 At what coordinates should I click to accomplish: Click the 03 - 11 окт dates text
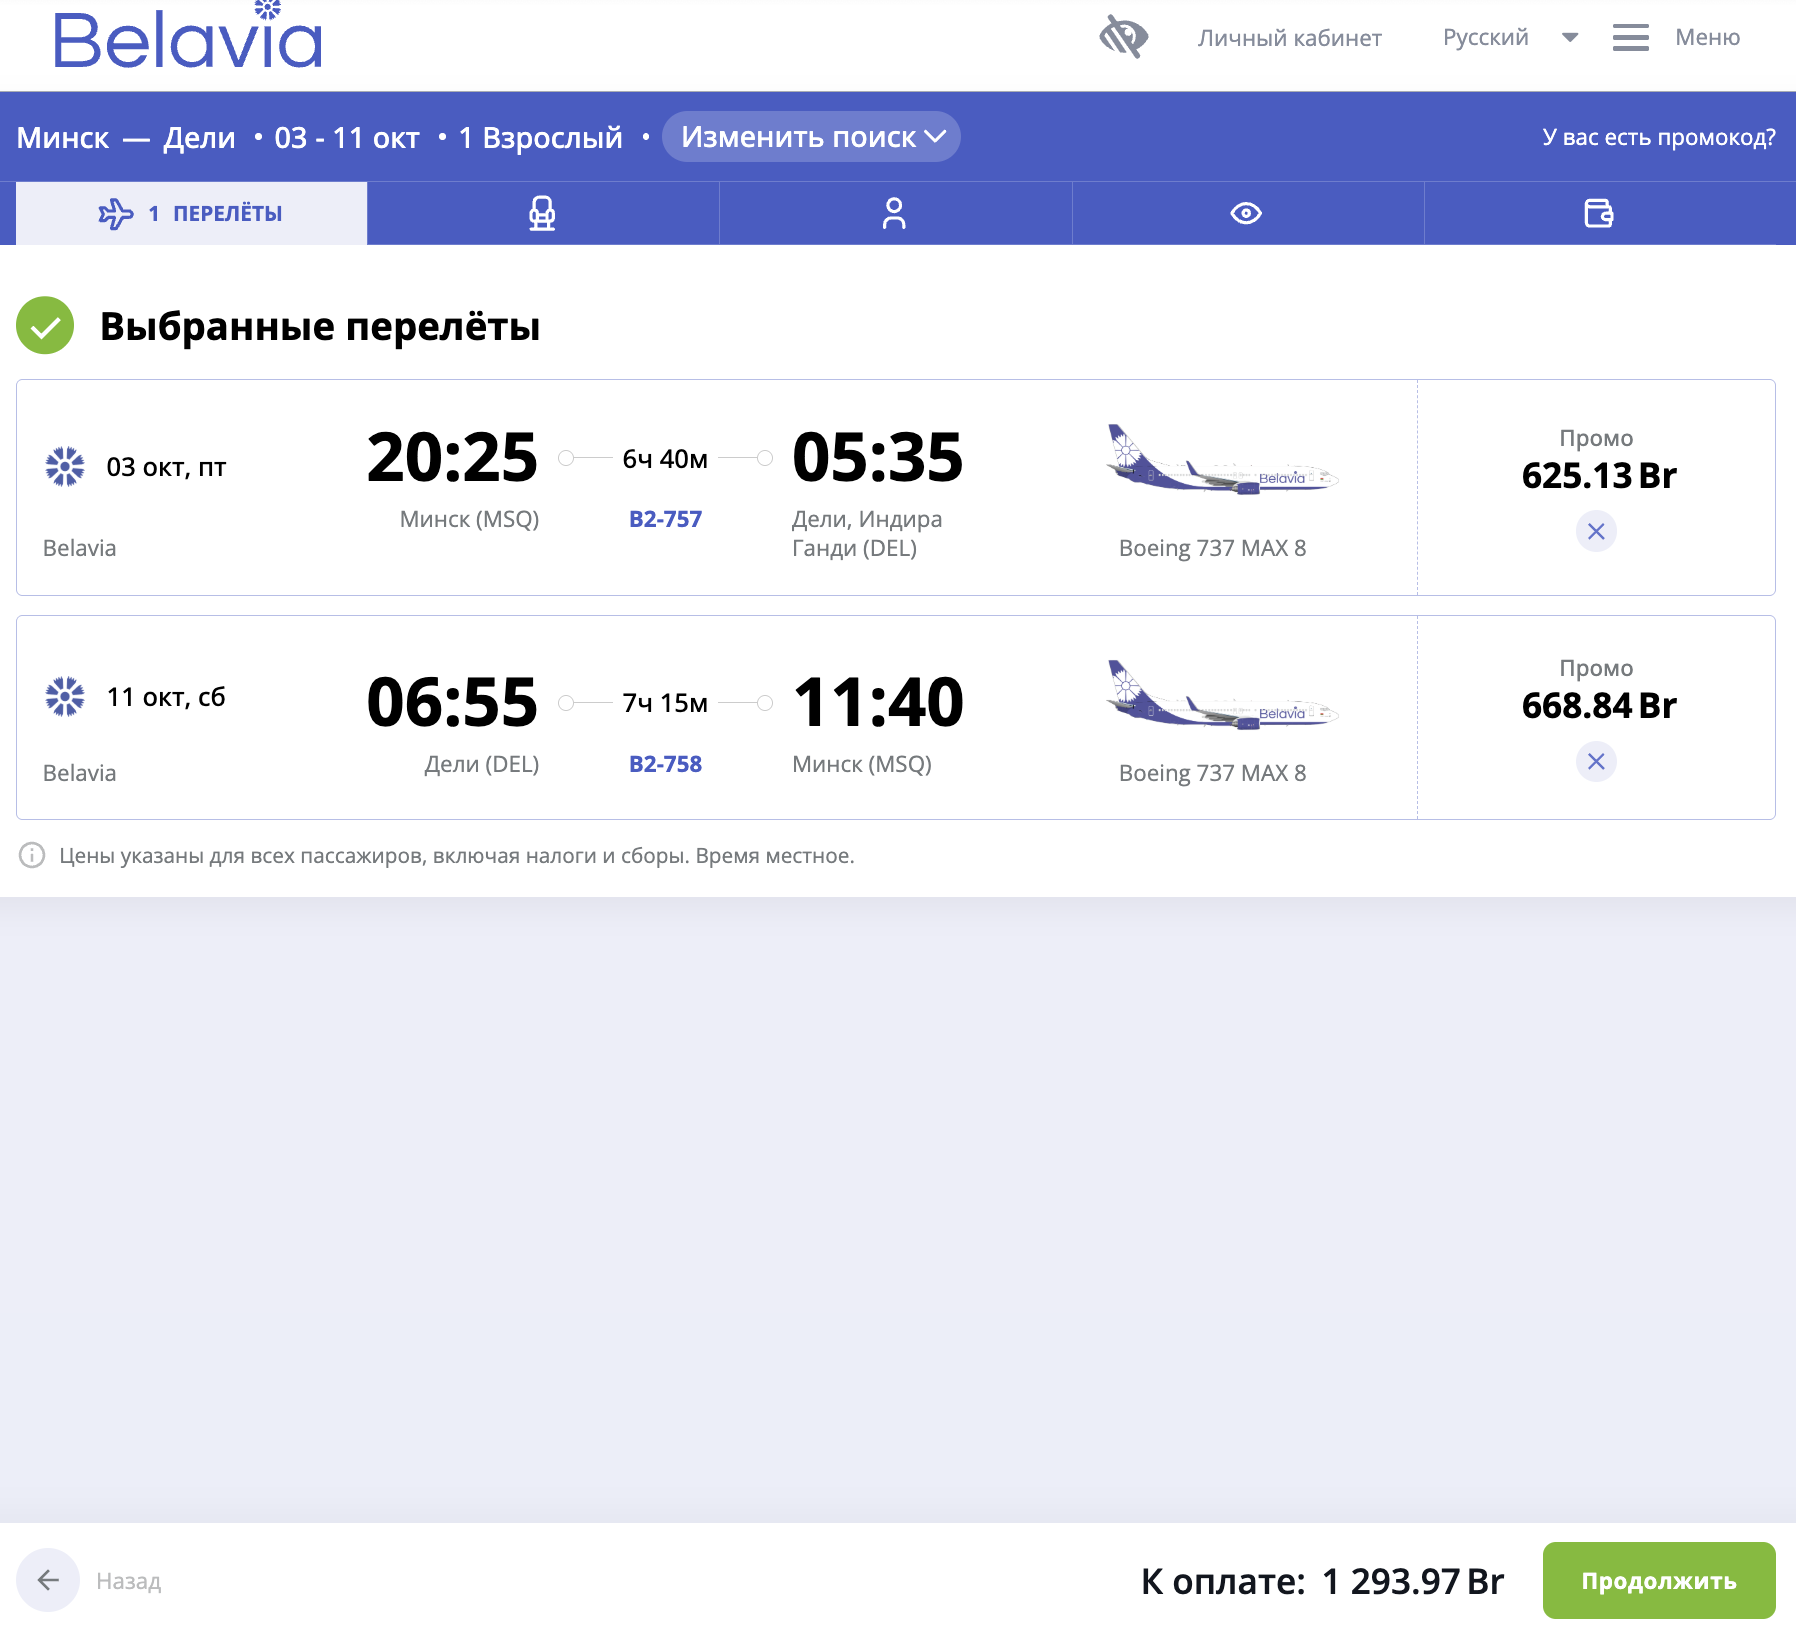(x=347, y=137)
